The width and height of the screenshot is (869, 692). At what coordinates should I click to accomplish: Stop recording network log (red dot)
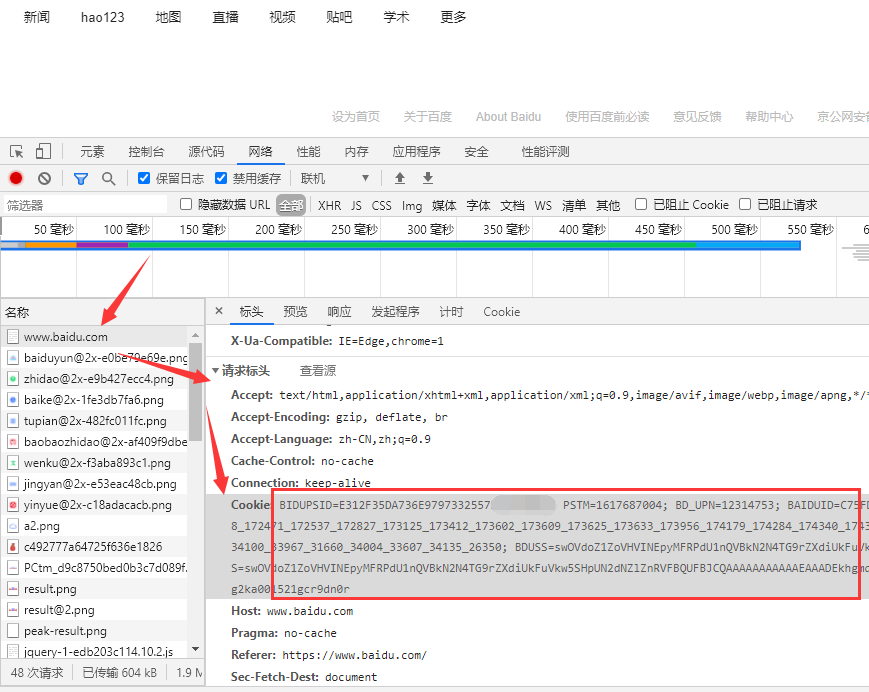(16, 178)
